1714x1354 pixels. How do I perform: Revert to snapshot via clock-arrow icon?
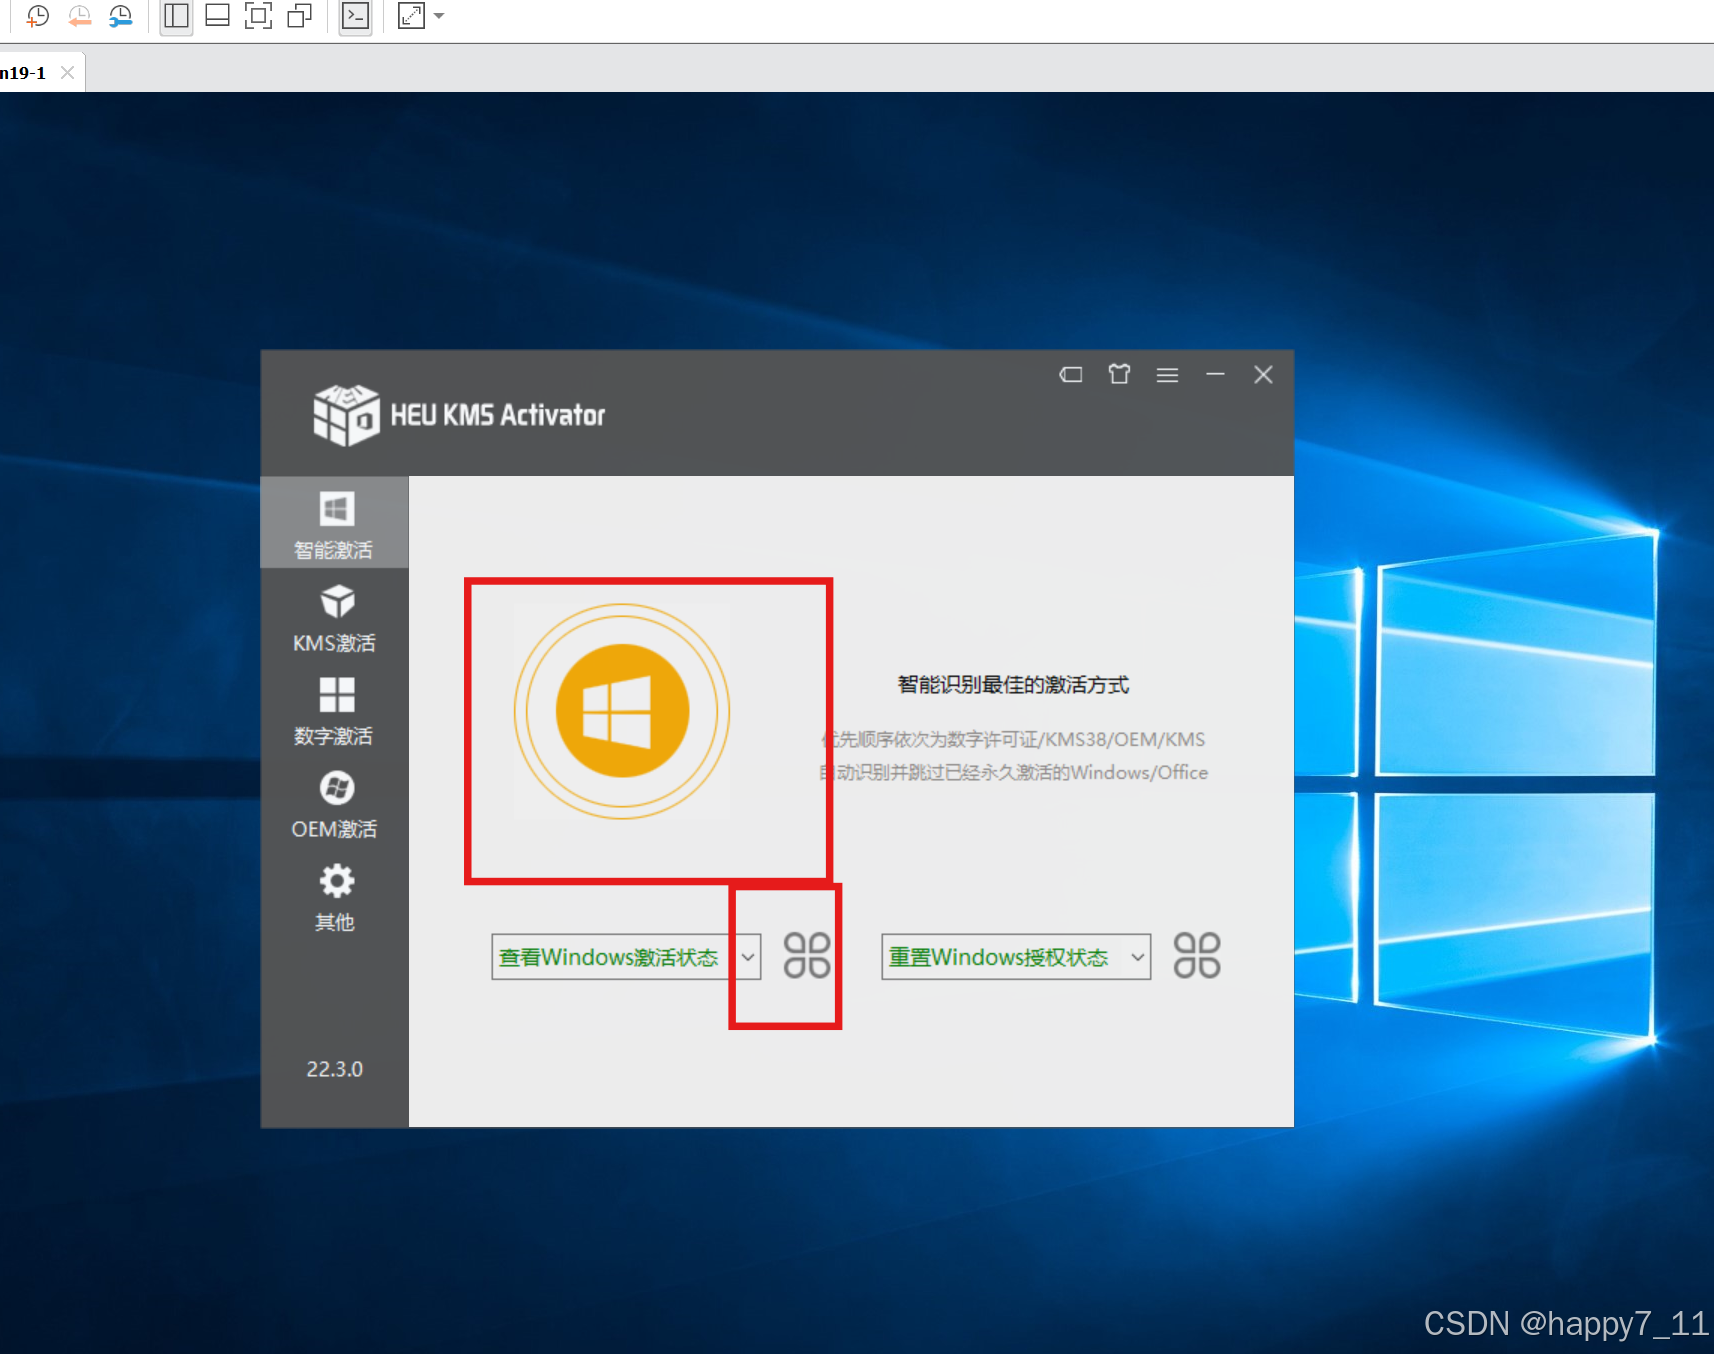[x=79, y=16]
